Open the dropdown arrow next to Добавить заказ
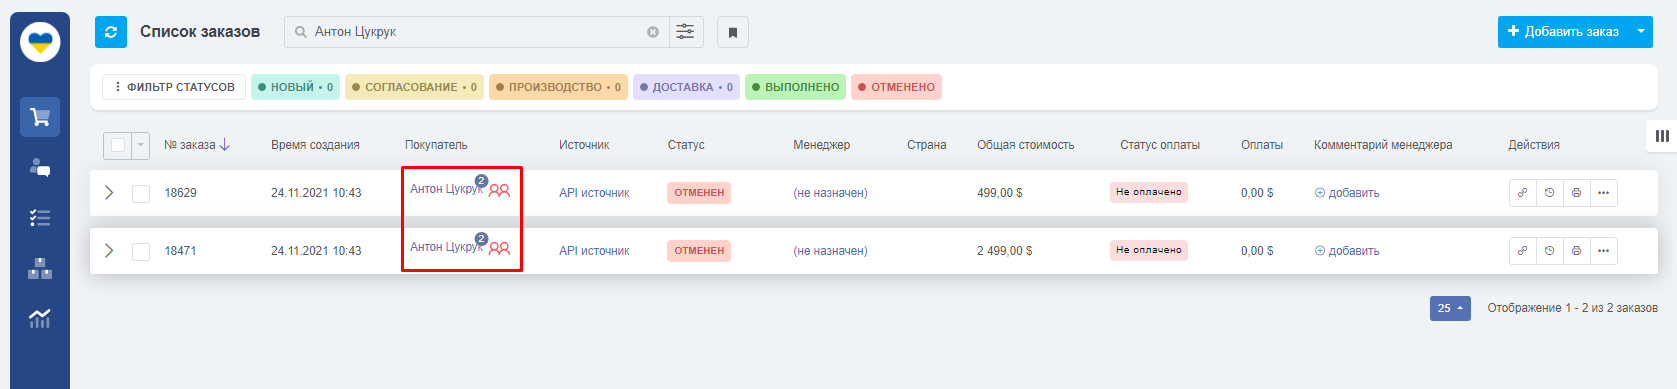 click(x=1640, y=32)
